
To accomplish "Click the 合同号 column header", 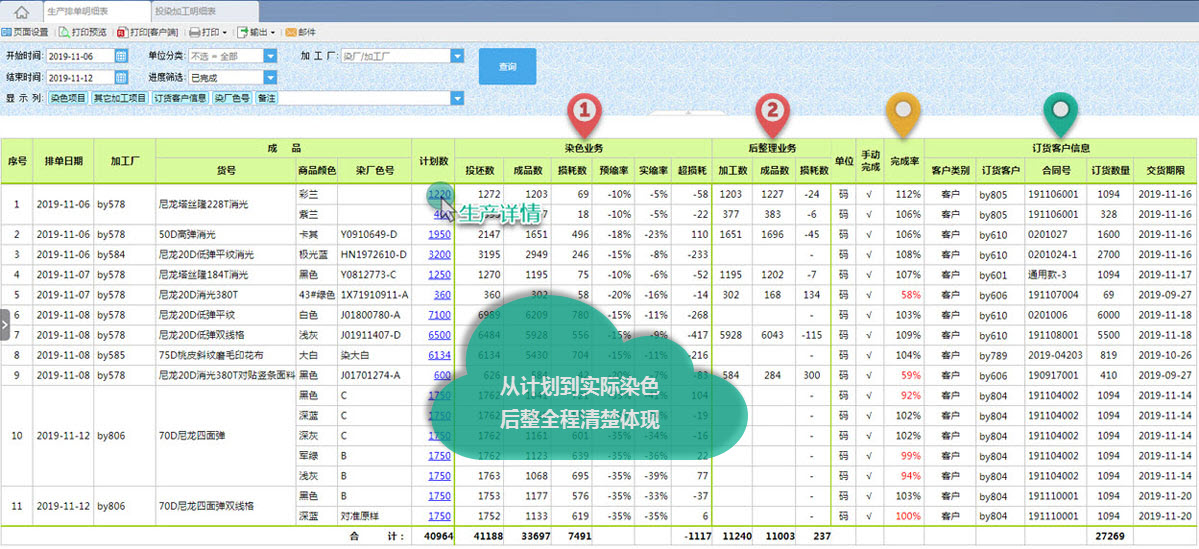I will 1056,170.
